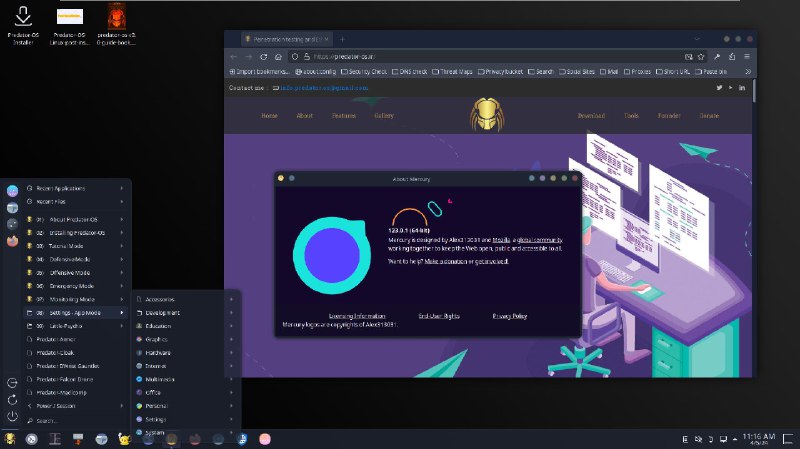The height and width of the screenshot is (449, 800).
Task: Click the padlock site security icon
Action: [307, 57]
